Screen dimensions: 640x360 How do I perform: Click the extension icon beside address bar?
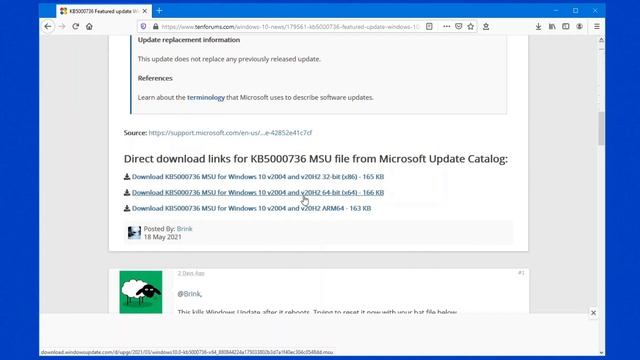coord(486,27)
